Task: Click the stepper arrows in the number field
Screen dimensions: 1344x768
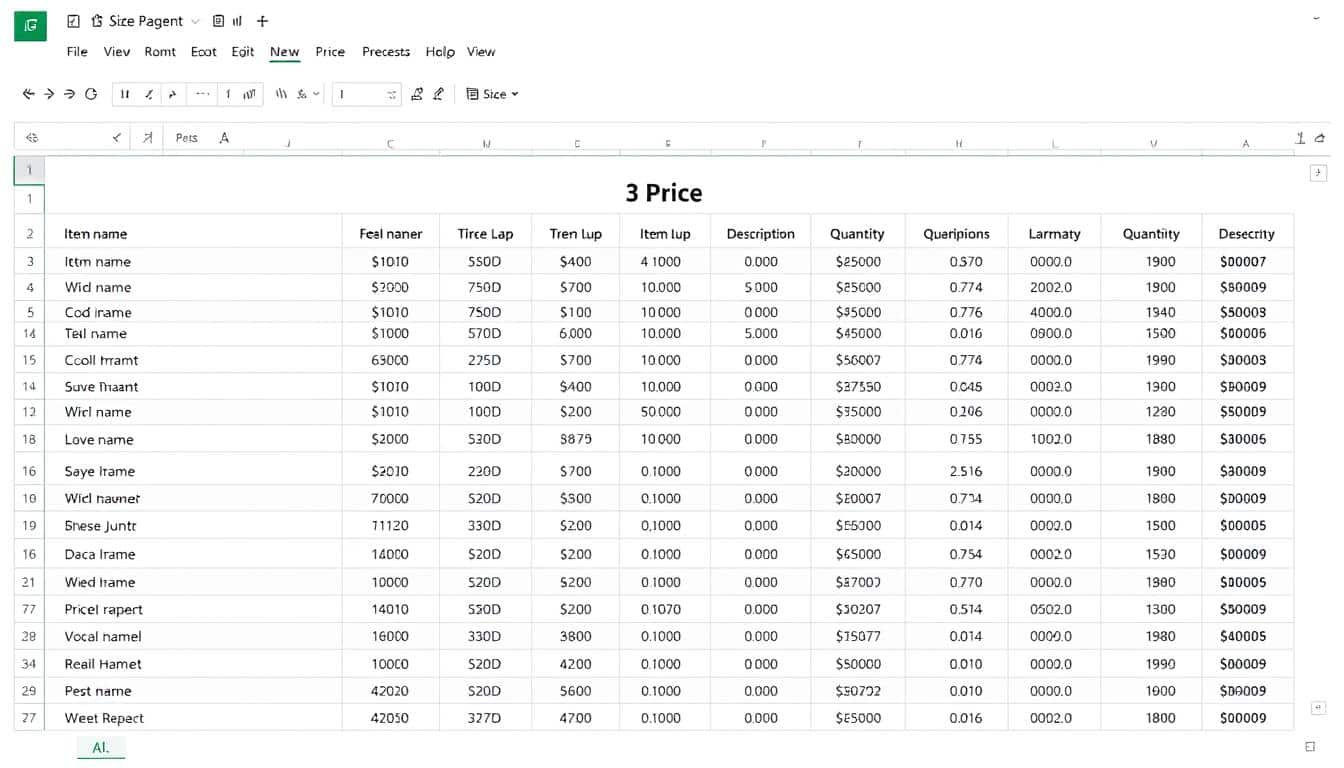Action: (x=392, y=94)
